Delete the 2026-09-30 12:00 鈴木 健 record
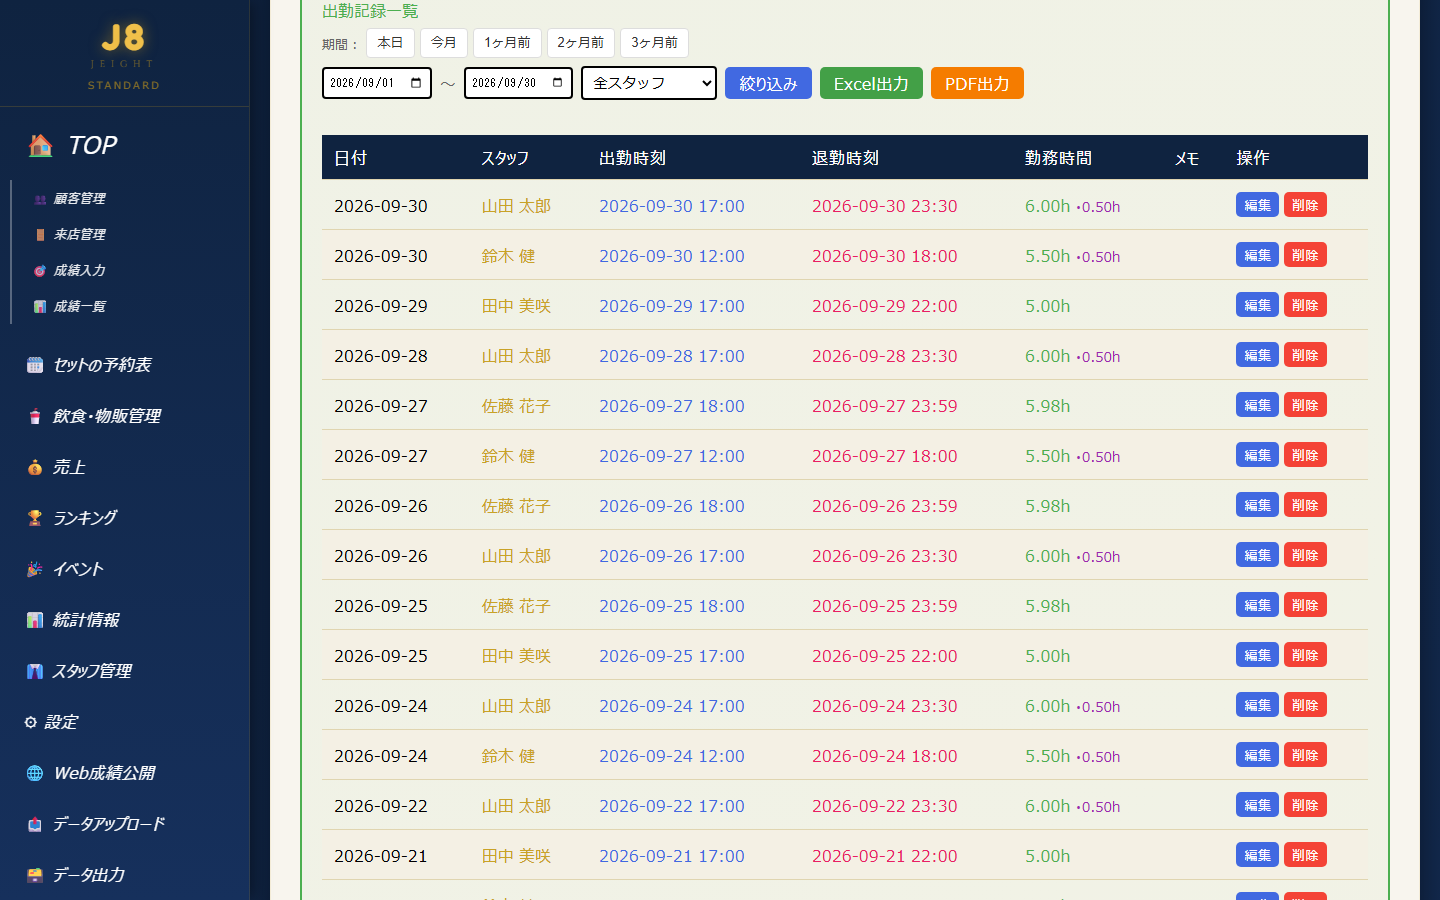The height and width of the screenshot is (900, 1440). click(1305, 255)
